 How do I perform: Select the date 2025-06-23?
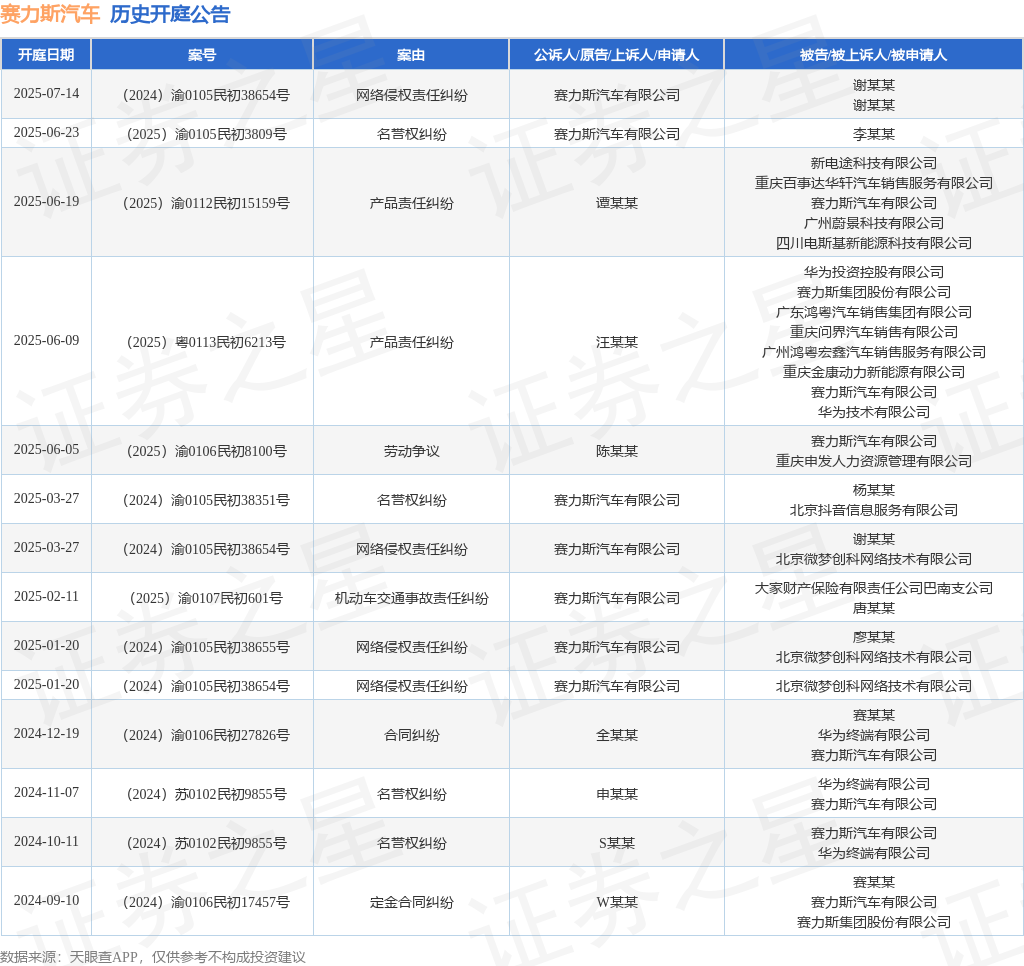(46, 133)
